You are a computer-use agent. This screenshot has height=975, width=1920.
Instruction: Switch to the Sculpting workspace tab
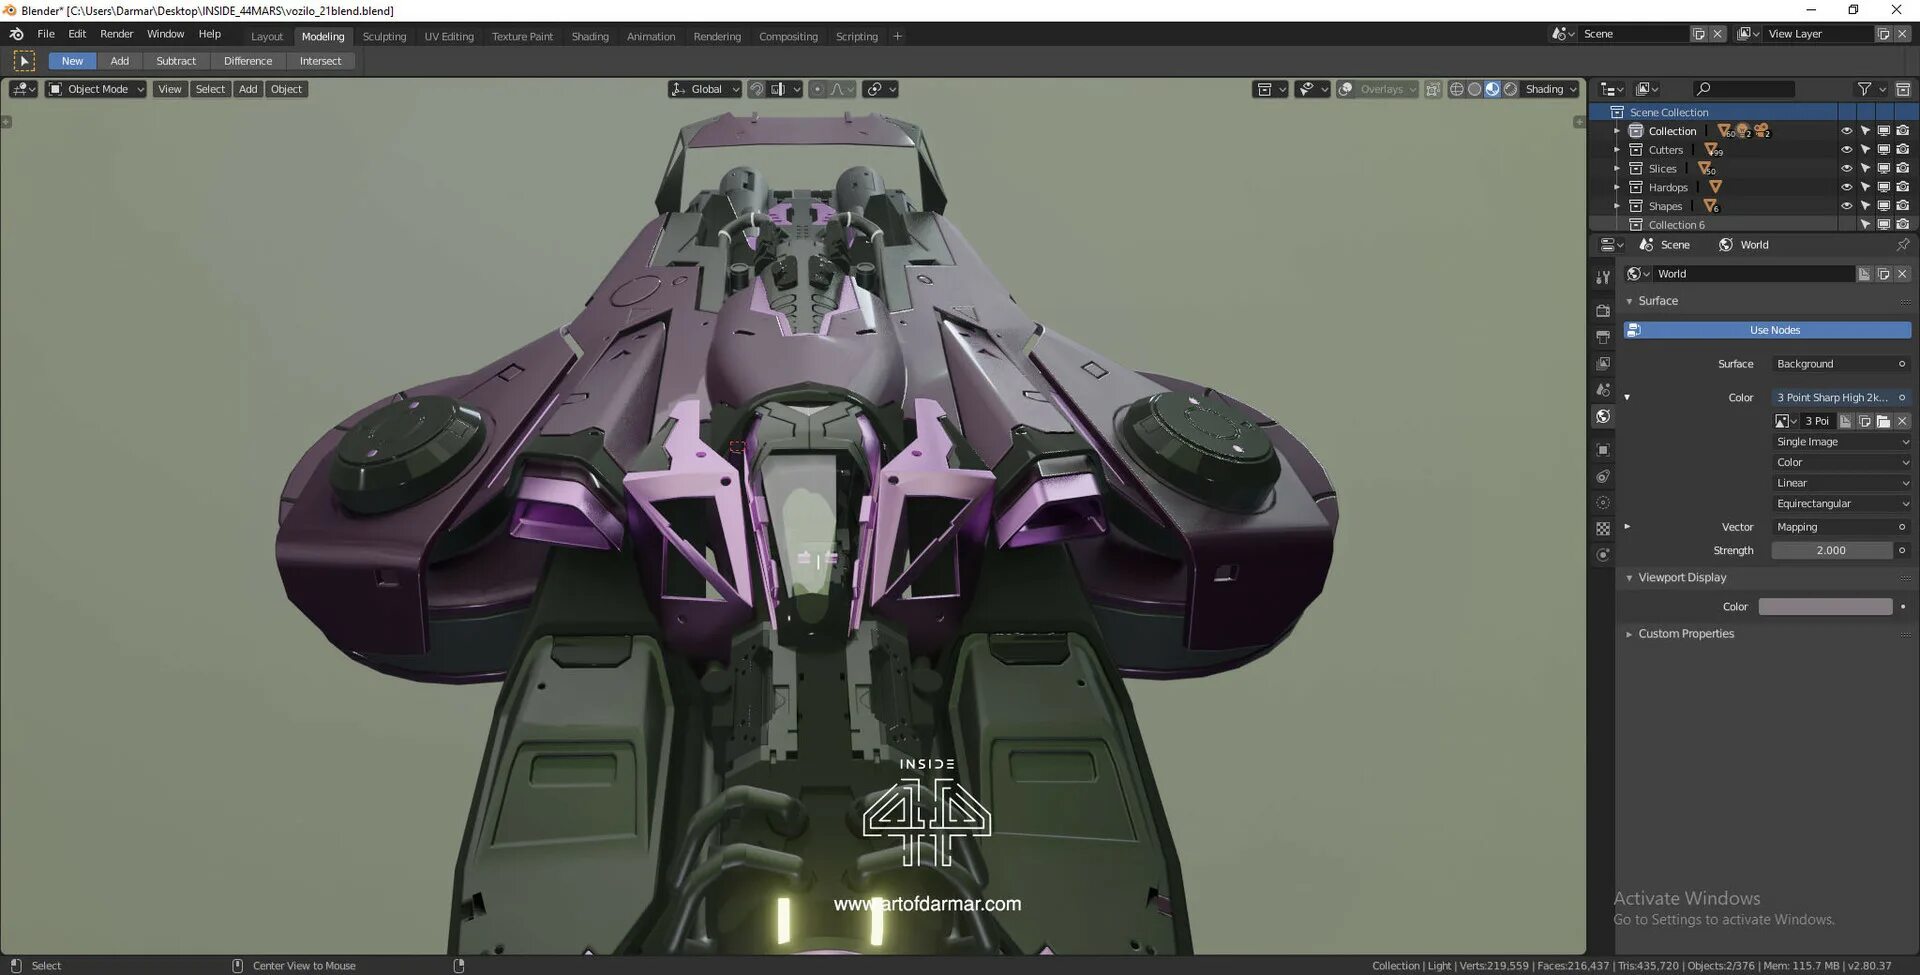click(x=384, y=37)
